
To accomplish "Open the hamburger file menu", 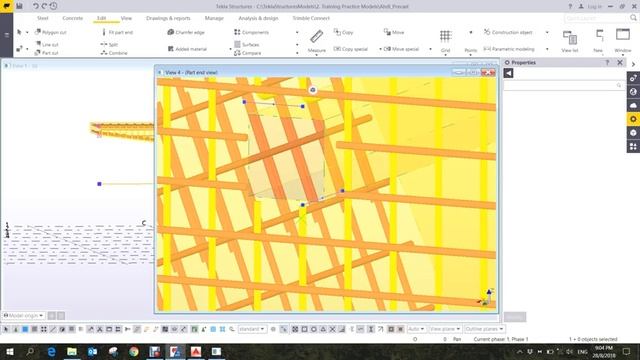I will click(x=7, y=35).
